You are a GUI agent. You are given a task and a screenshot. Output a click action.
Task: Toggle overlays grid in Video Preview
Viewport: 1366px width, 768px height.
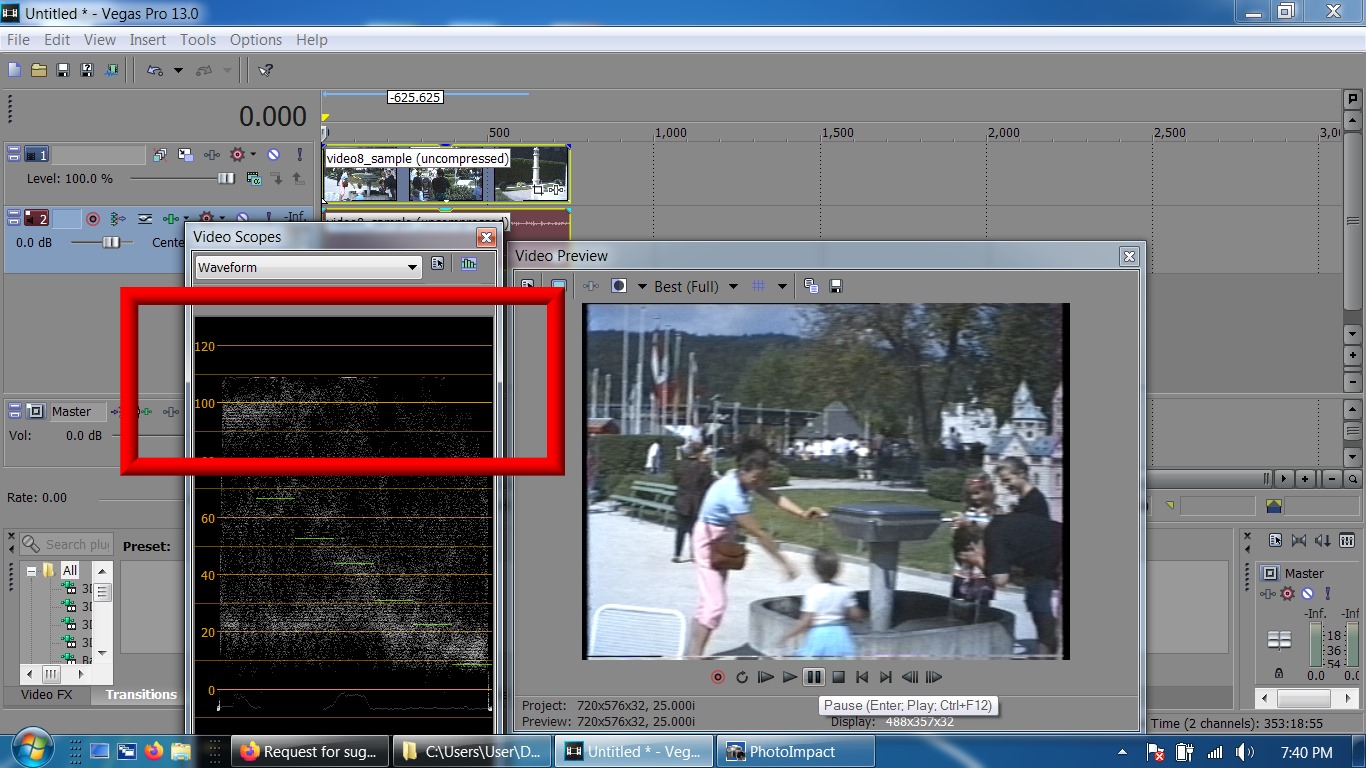pyautogui.click(x=759, y=286)
